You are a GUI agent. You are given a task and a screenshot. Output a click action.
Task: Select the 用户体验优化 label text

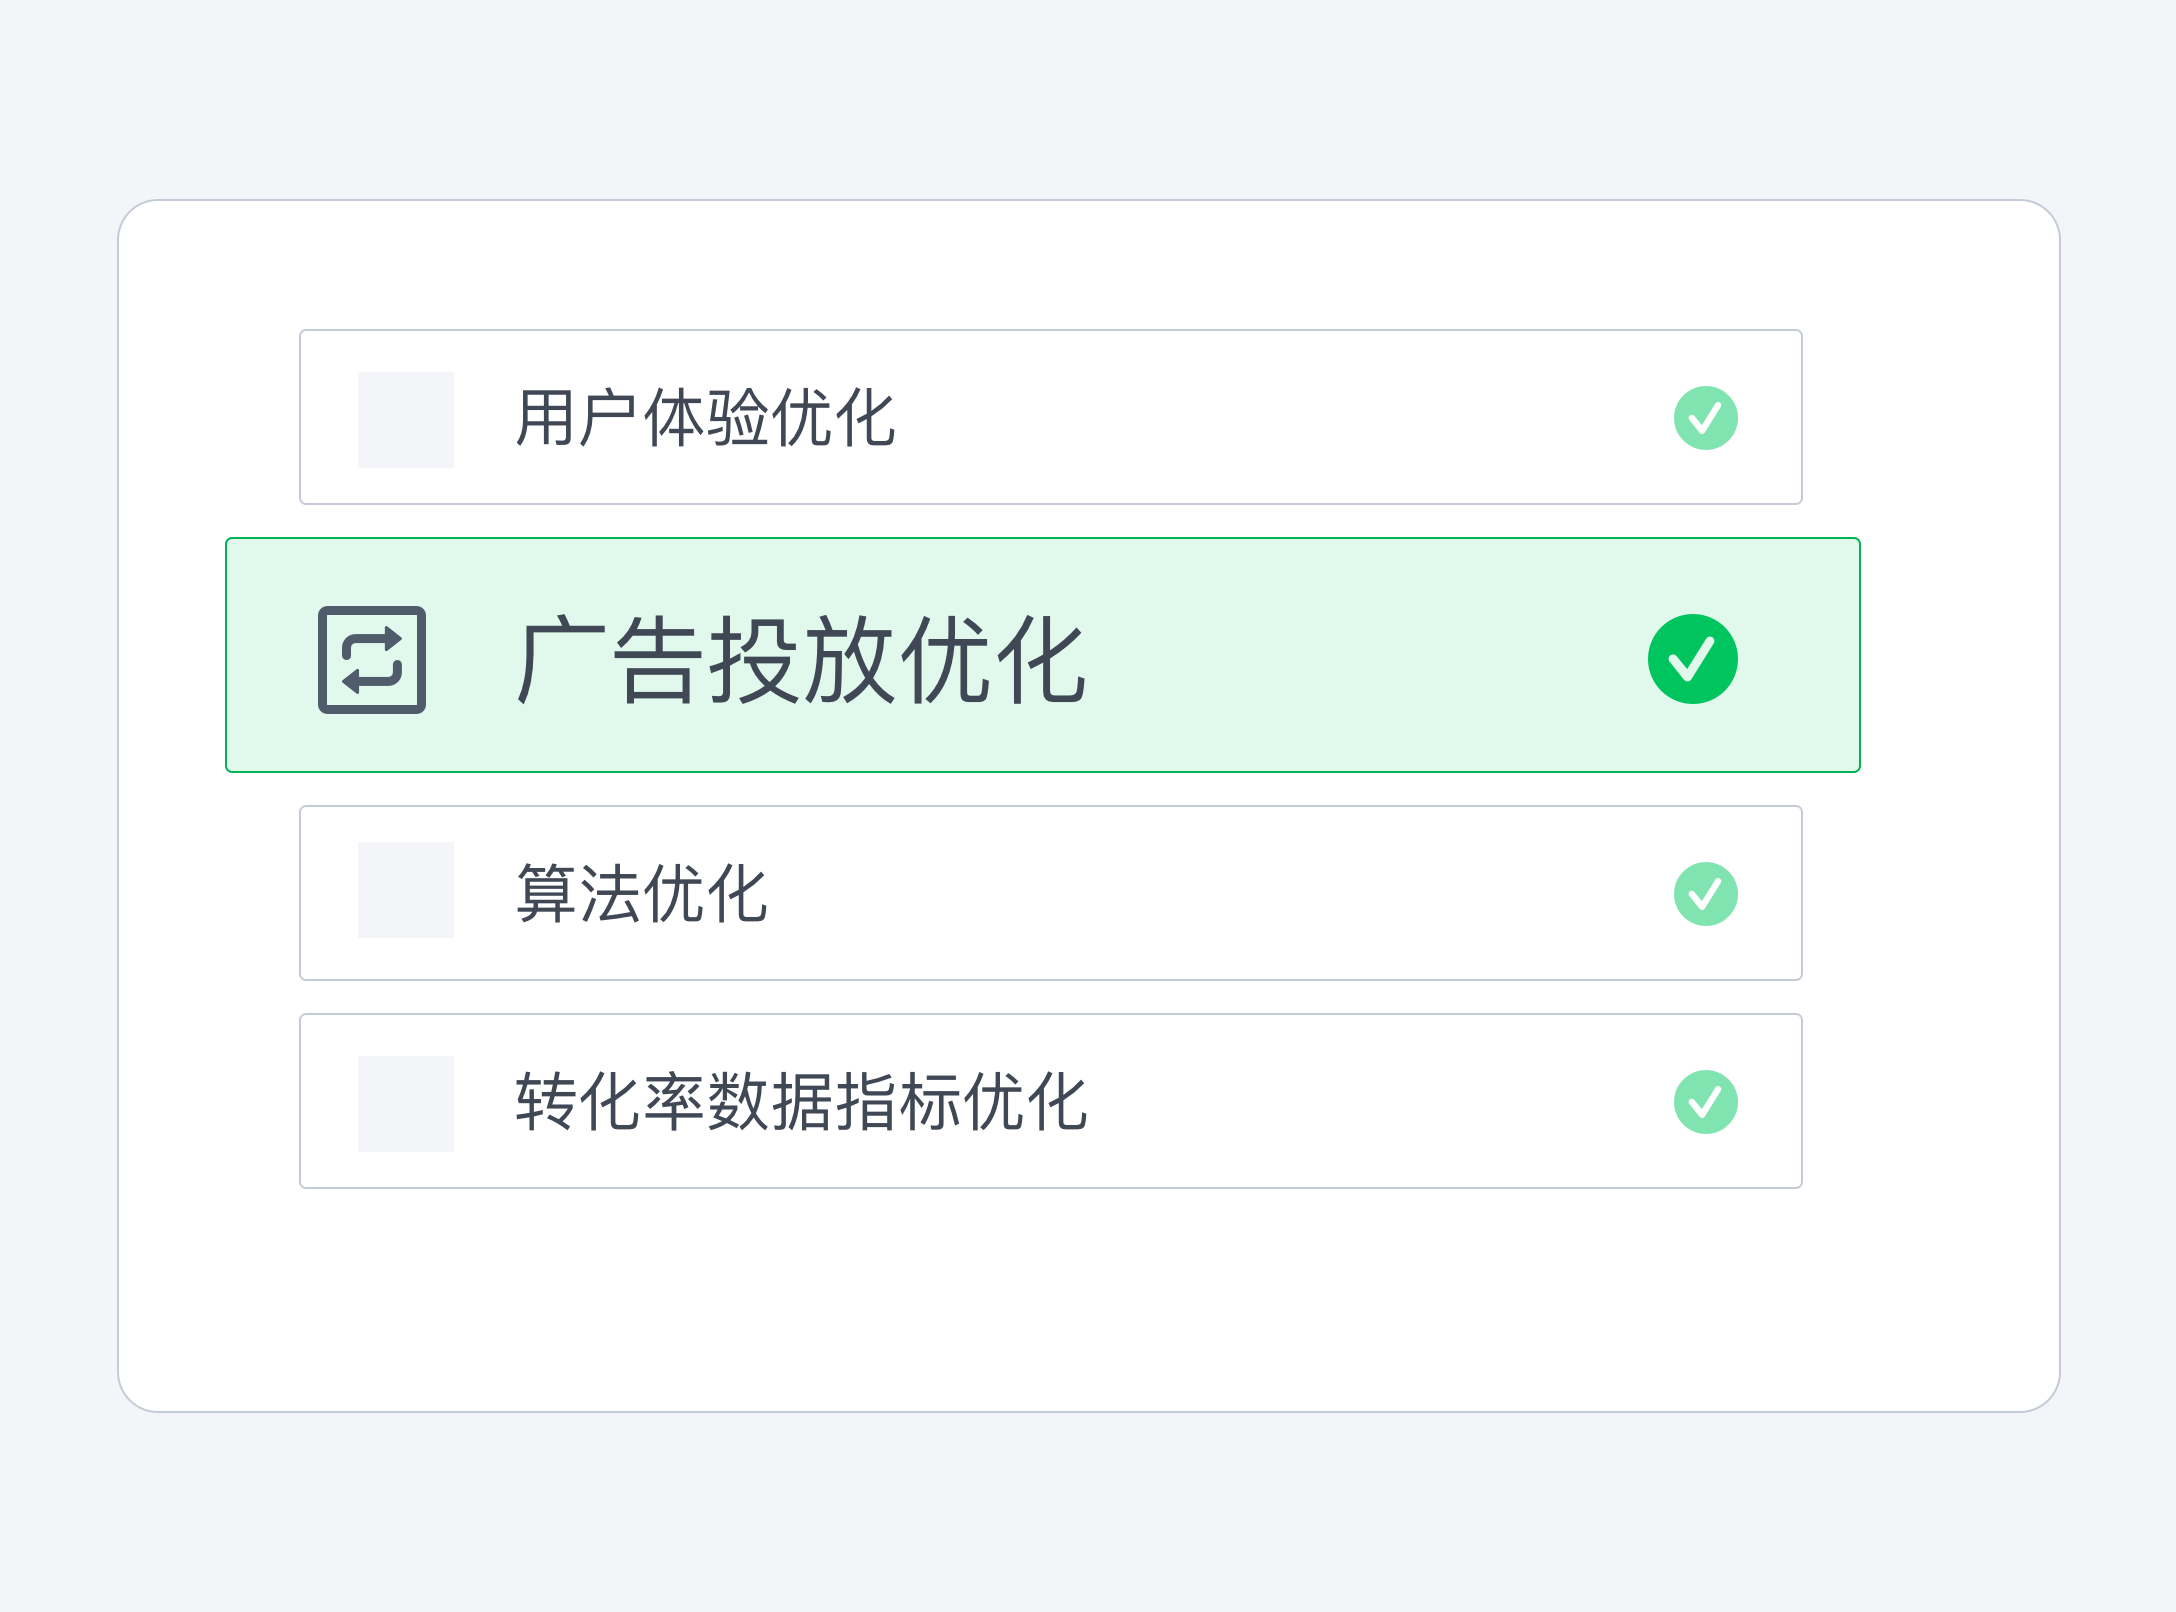705,418
